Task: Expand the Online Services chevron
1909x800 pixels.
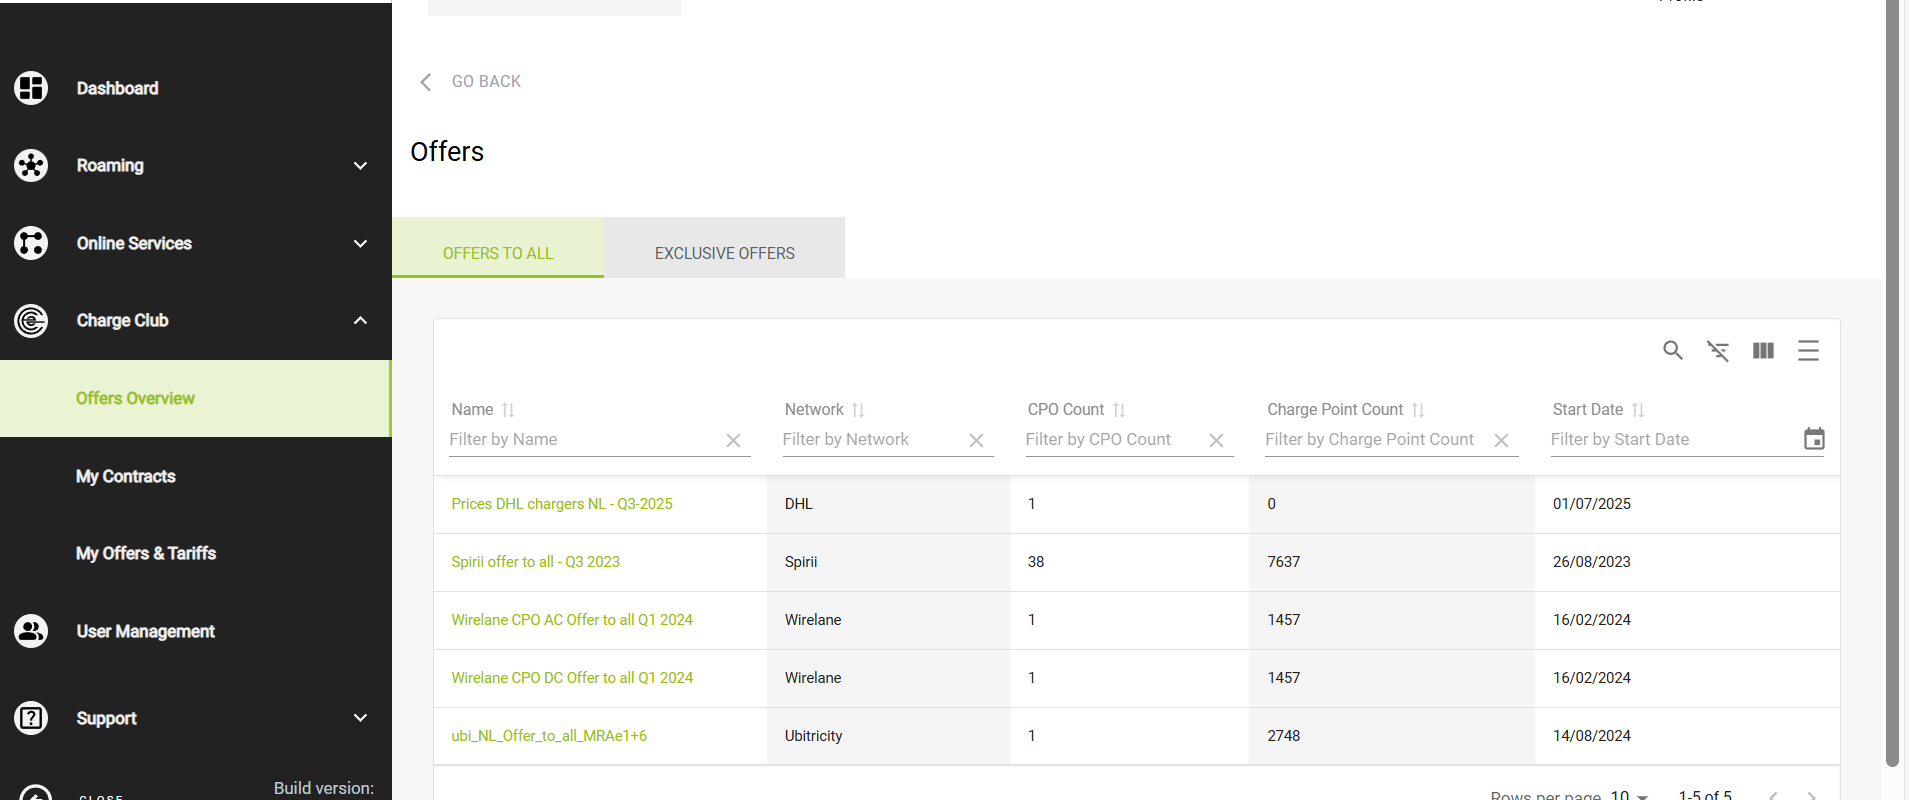Action: point(360,243)
